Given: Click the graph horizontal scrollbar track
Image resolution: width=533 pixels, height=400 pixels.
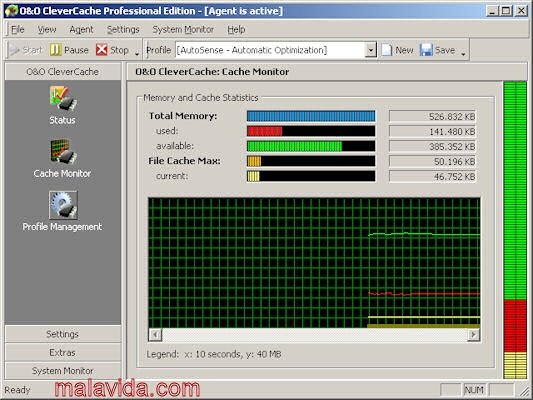Looking at the screenshot, I should coord(314,335).
